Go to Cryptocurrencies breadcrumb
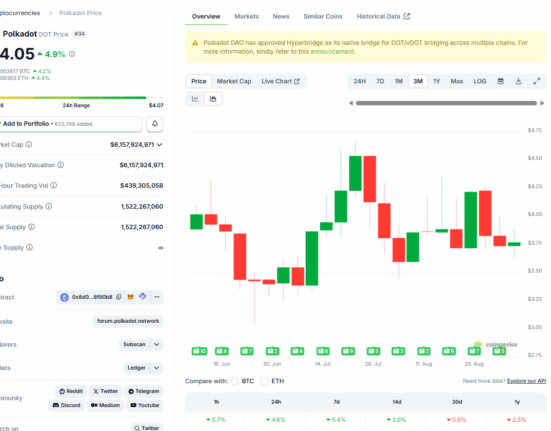This screenshot has width=551, height=431. (x=20, y=13)
